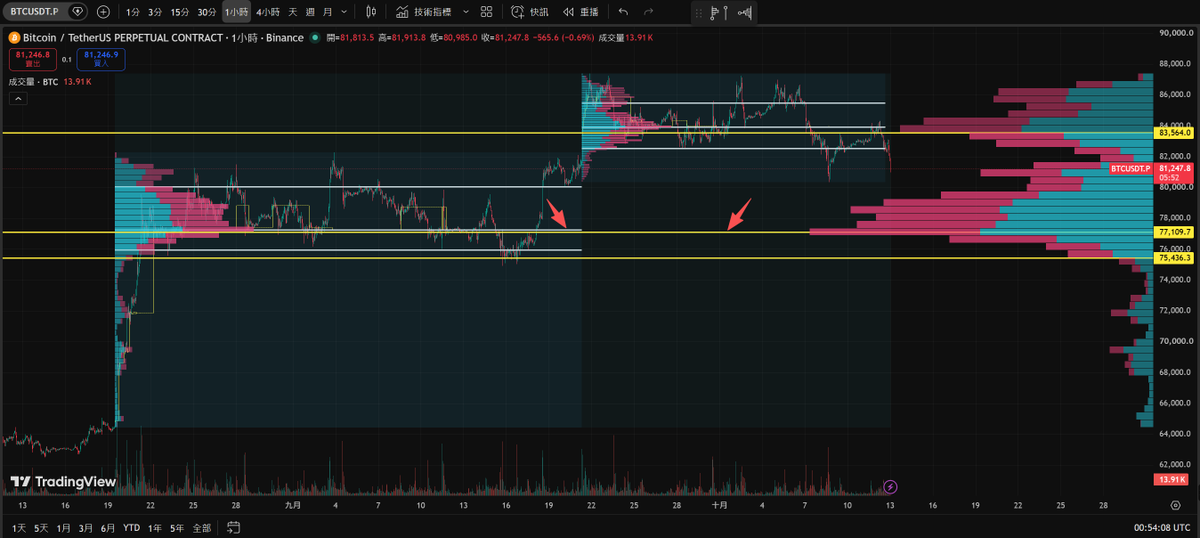Open the candlestick chart type menu
The height and width of the screenshot is (538, 1200).
click(x=371, y=12)
